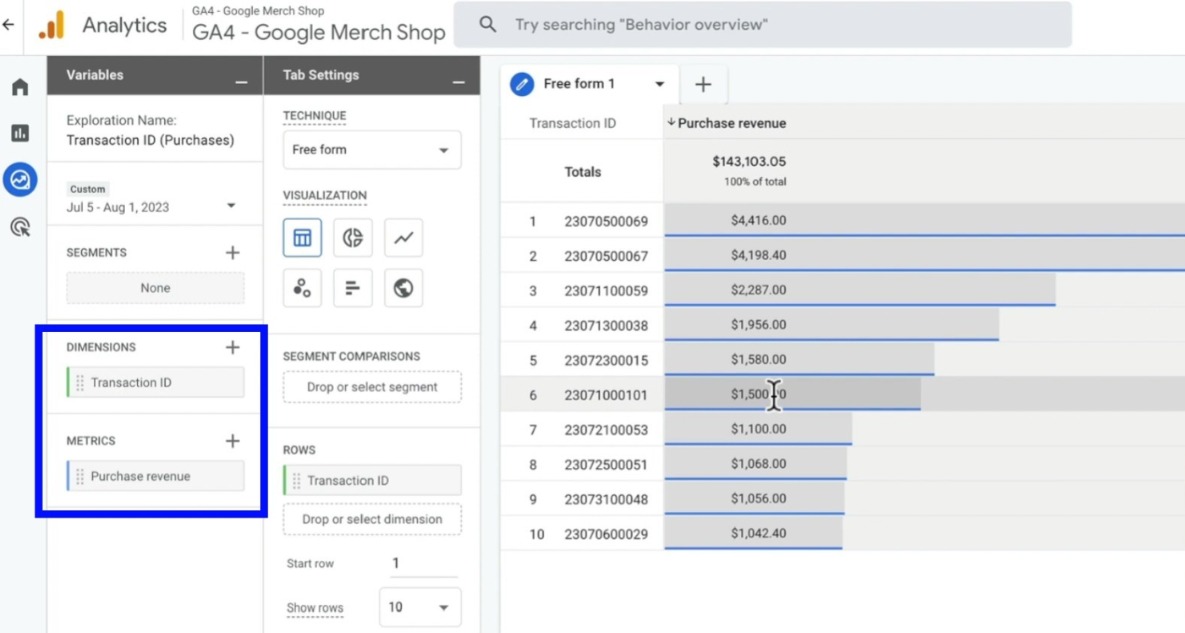Click transaction 23071300038 cell

click(x=606, y=326)
